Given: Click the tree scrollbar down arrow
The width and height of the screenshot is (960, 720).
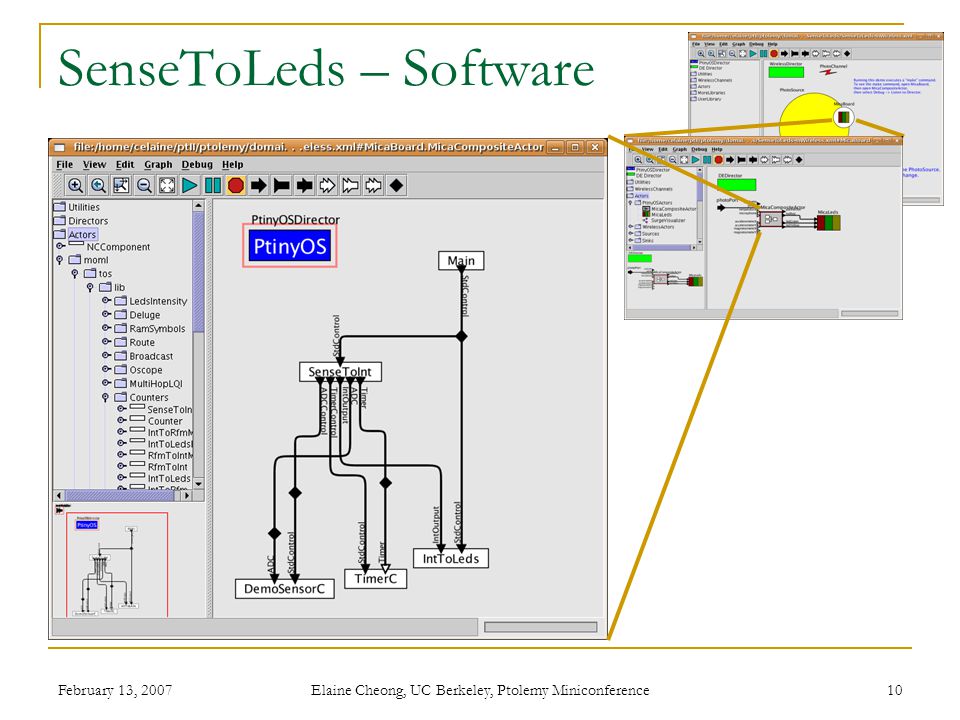Looking at the screenshot, I should (x=198, y=484).
